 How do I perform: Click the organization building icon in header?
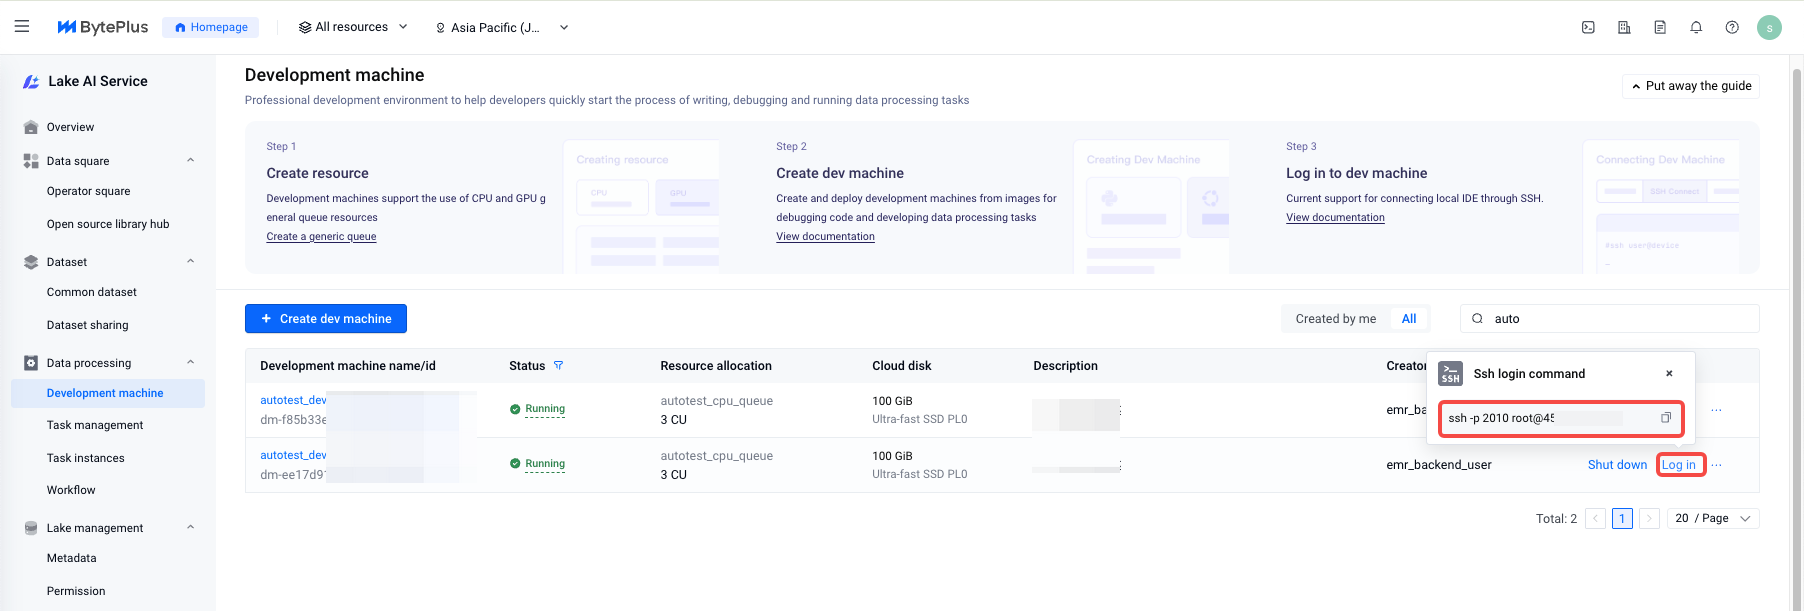click(x=1624, y=27)
